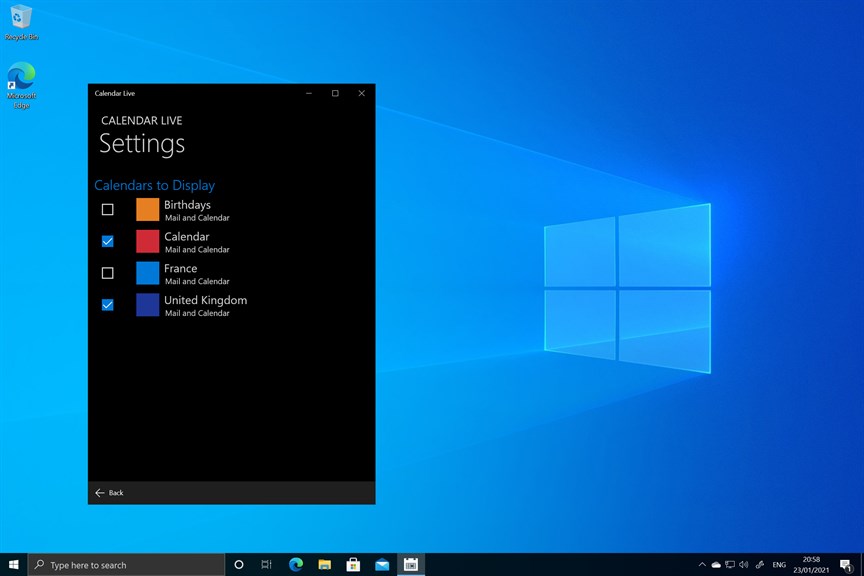Open the Start menu
The width and height of the screenshot is (864, 576).
[x=15, y=564]
